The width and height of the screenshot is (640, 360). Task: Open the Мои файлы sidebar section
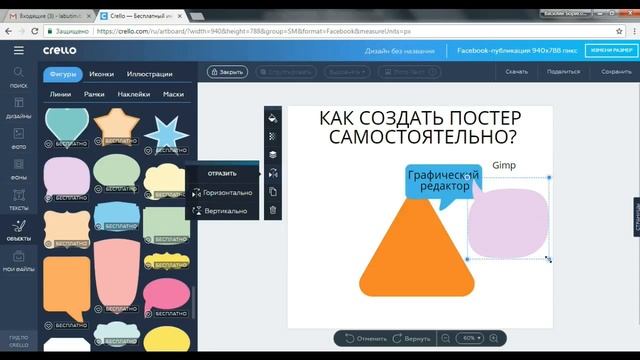19,261
